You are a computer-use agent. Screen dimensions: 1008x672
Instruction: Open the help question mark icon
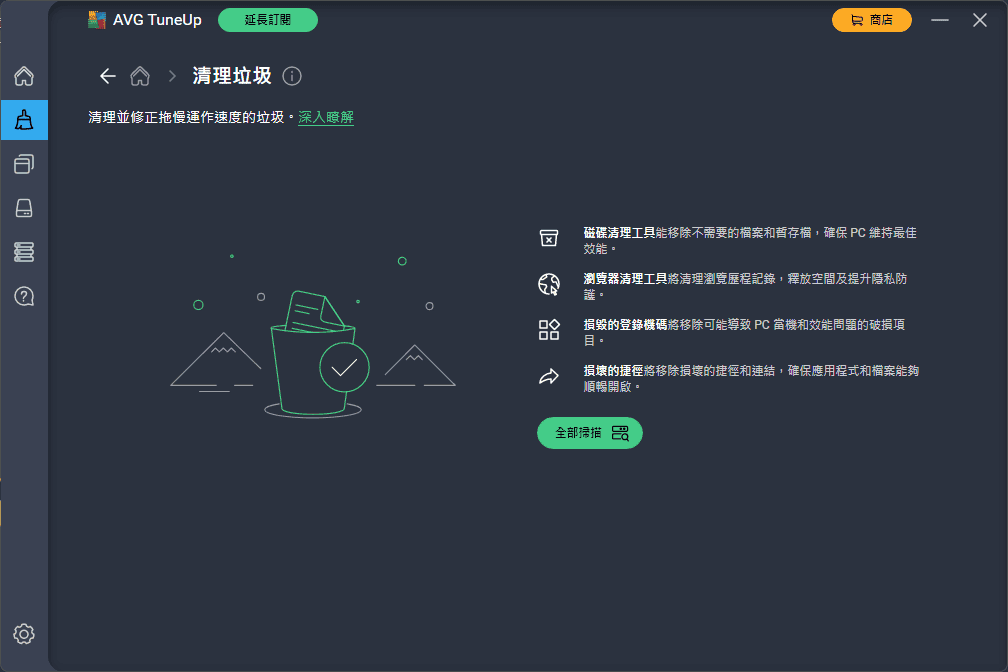click(24, 296)
